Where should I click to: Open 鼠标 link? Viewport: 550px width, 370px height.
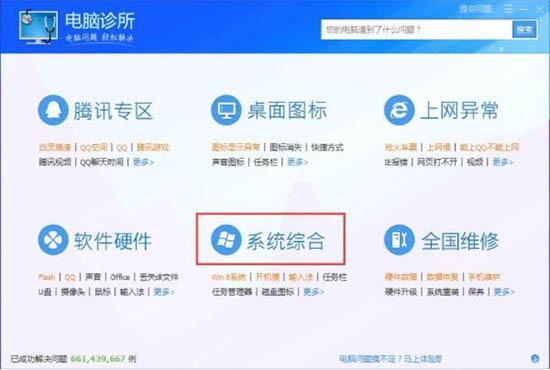[103, 292]
